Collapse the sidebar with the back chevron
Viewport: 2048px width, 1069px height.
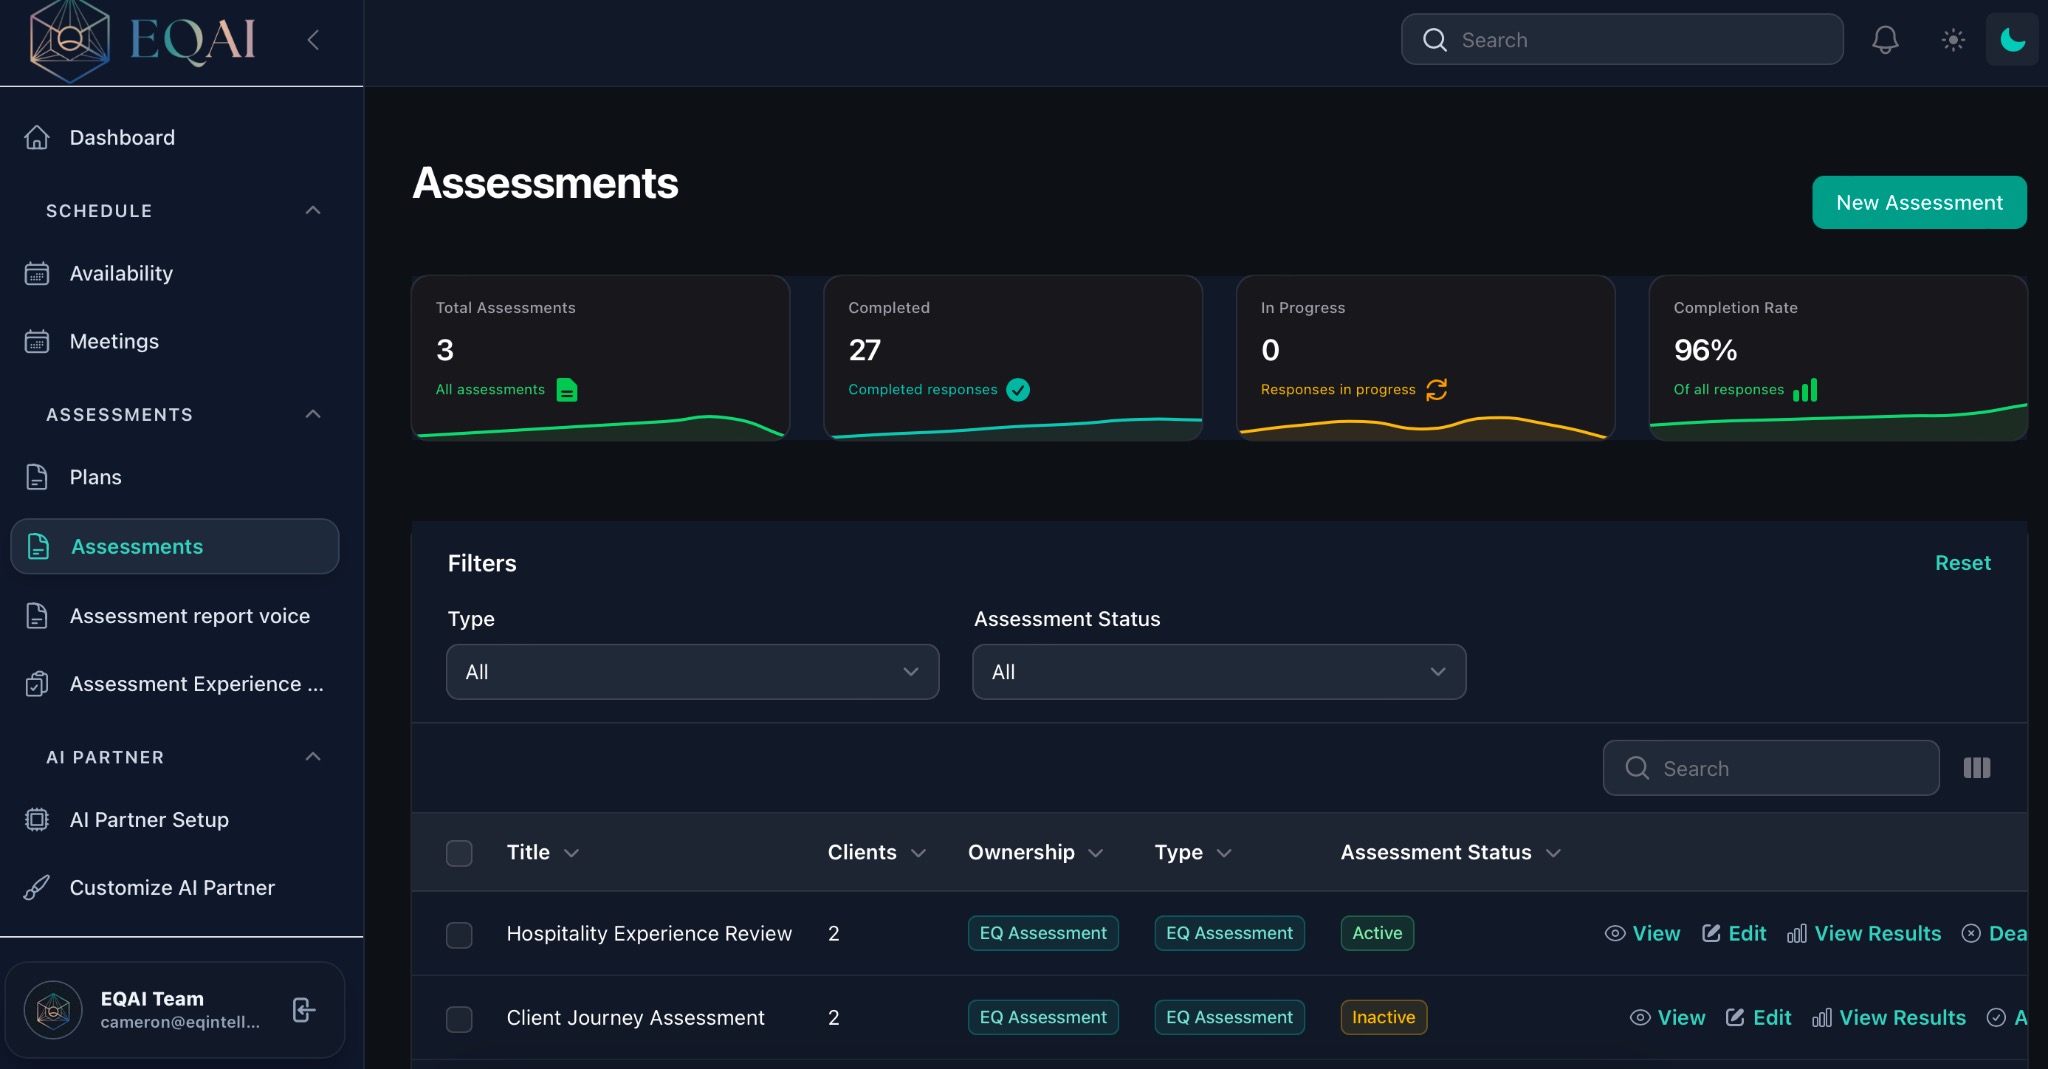tap(313, 40)
